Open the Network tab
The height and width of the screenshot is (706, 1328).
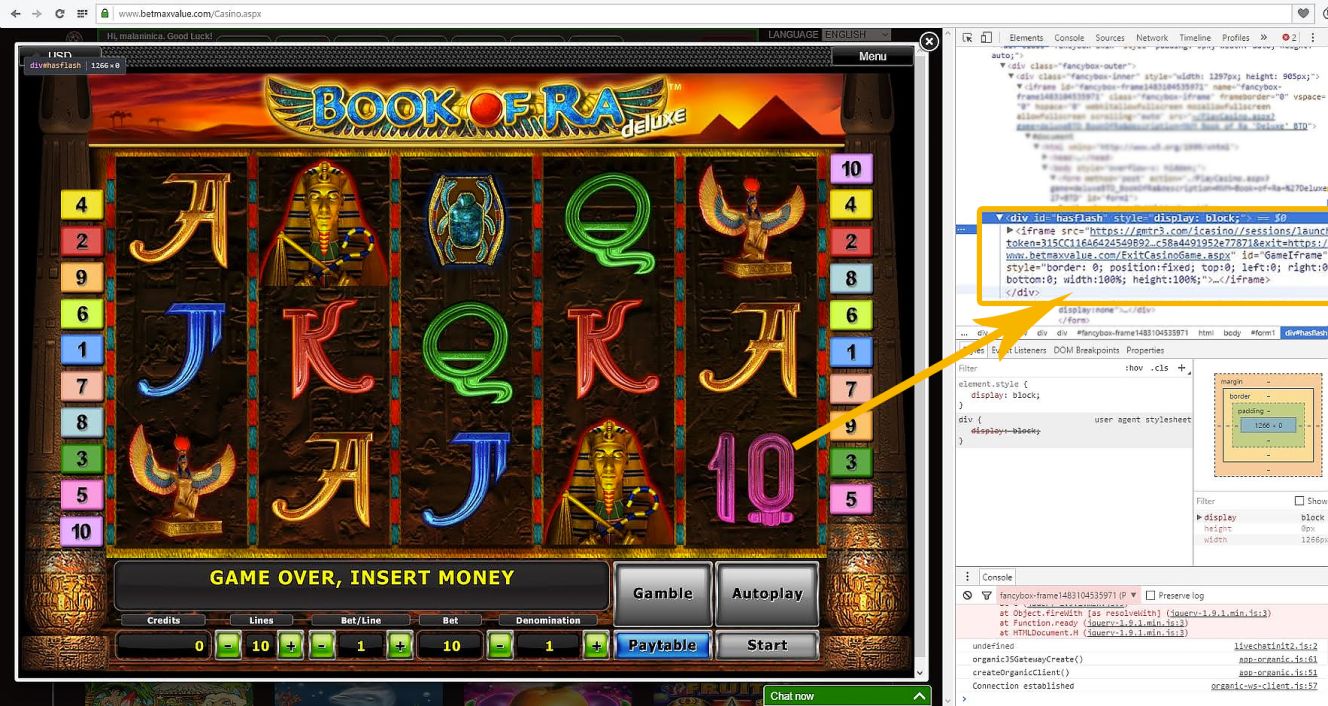tap(1152, 38)
